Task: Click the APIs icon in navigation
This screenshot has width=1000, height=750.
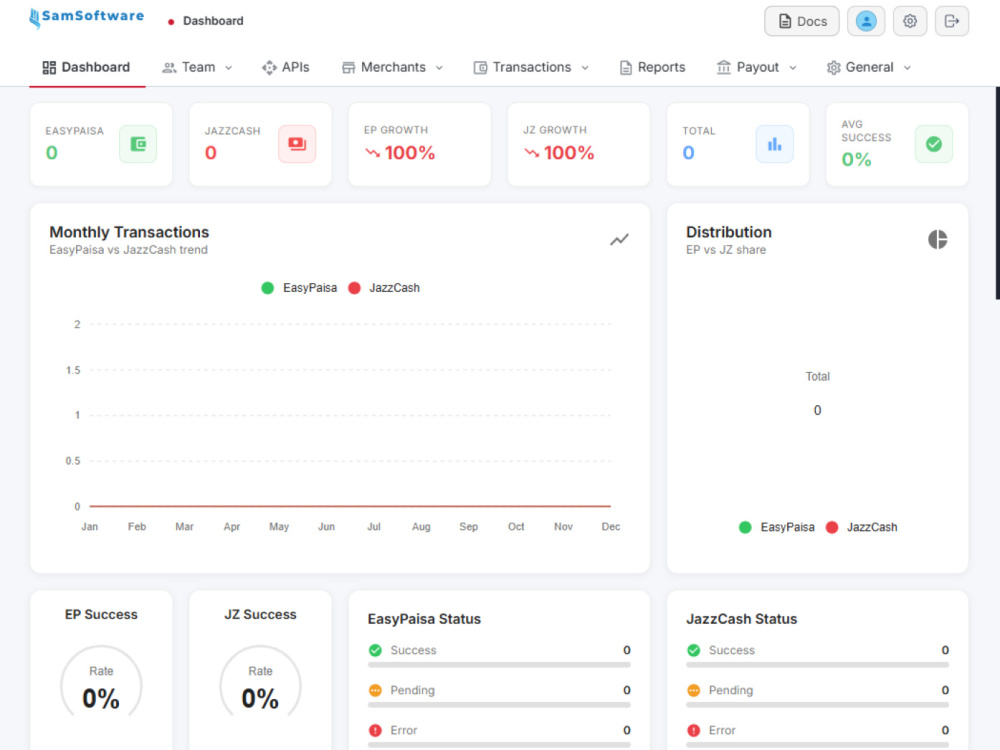Action: coord(269,68)
